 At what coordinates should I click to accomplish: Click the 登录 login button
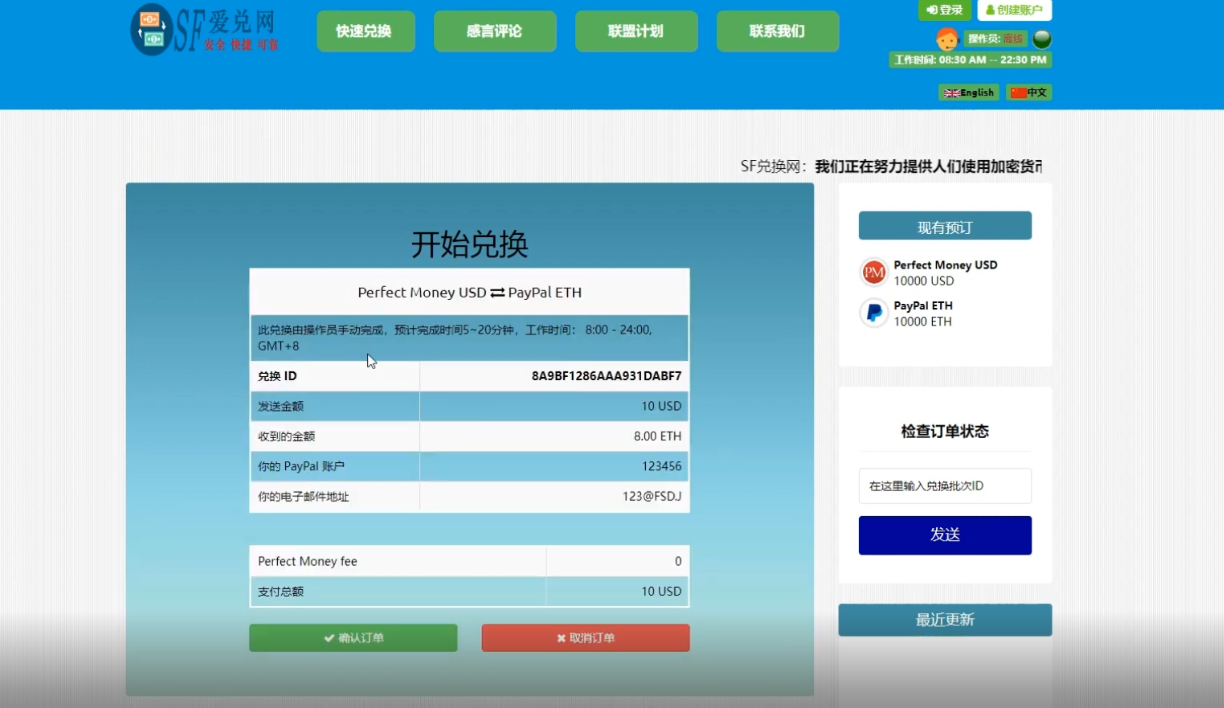tap(944, 10)
